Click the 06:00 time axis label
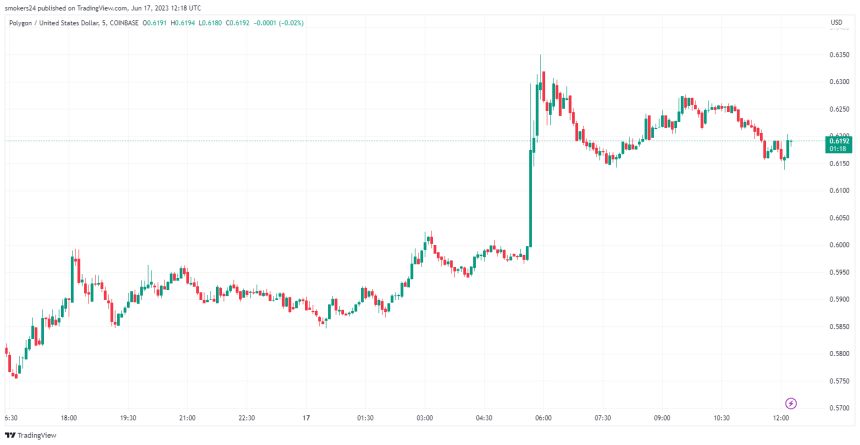This screenshot has height=445, width=860. pyautogui.click(x=543, y=417)
